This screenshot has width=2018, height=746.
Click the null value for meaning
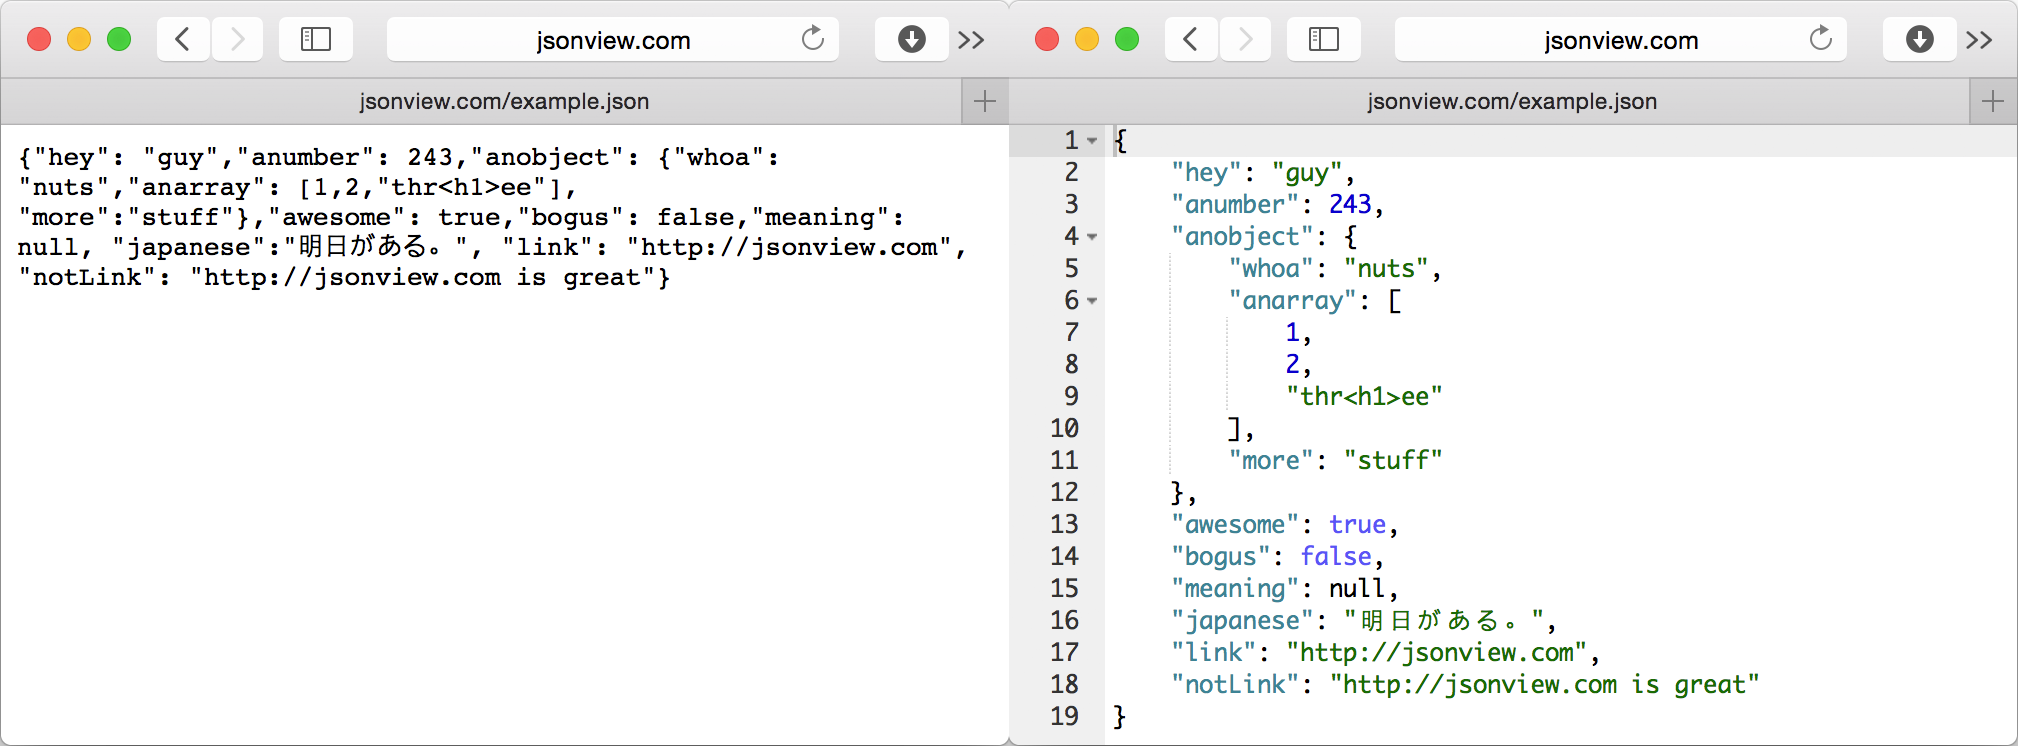pyautogui.click(x=1357, y=589)
